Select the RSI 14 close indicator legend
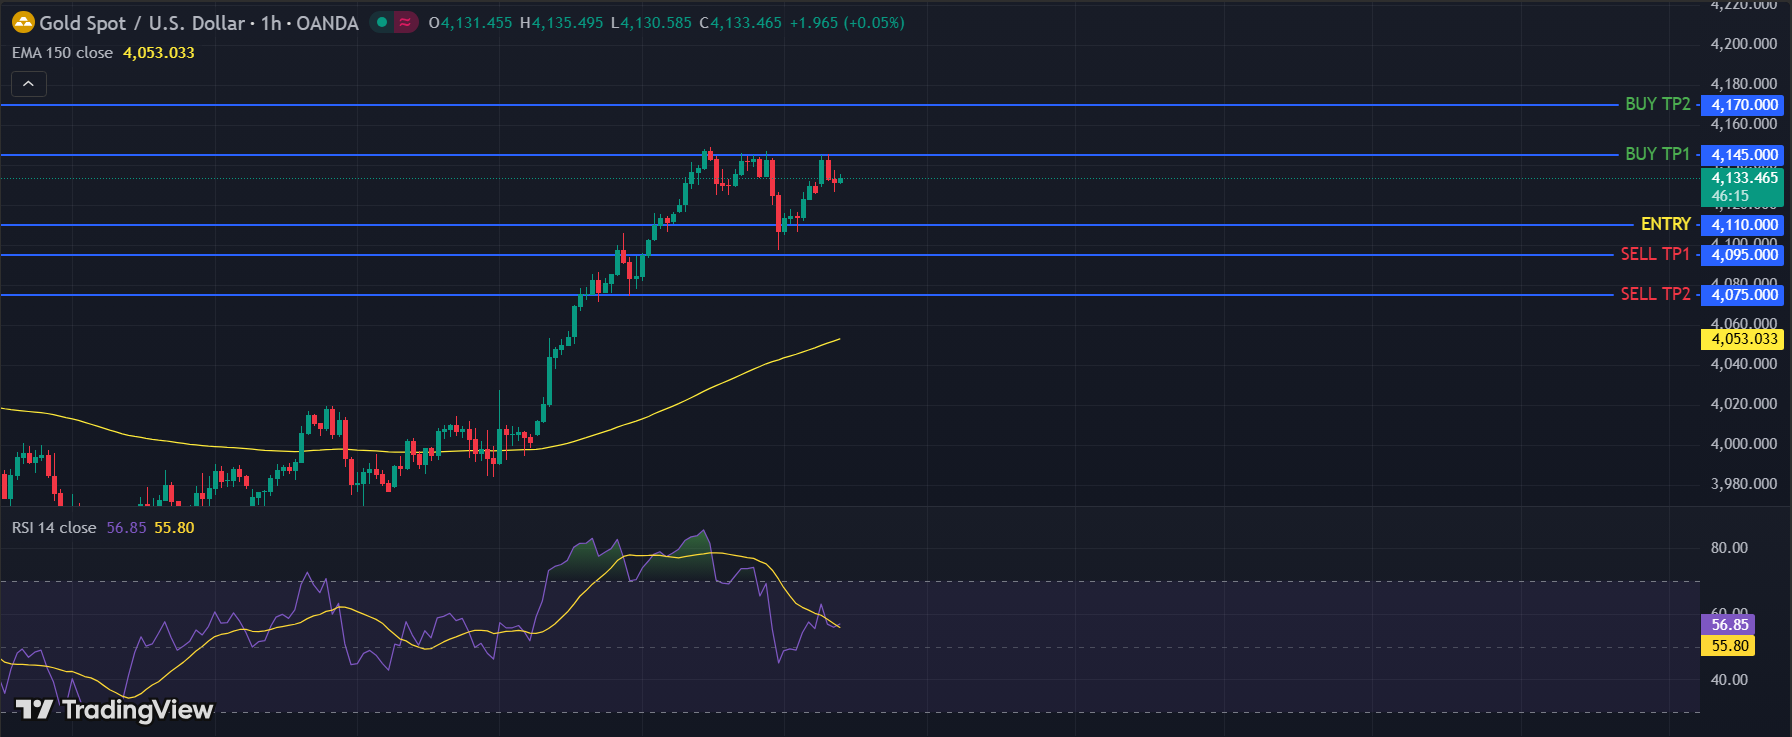 tap(54, 528)
